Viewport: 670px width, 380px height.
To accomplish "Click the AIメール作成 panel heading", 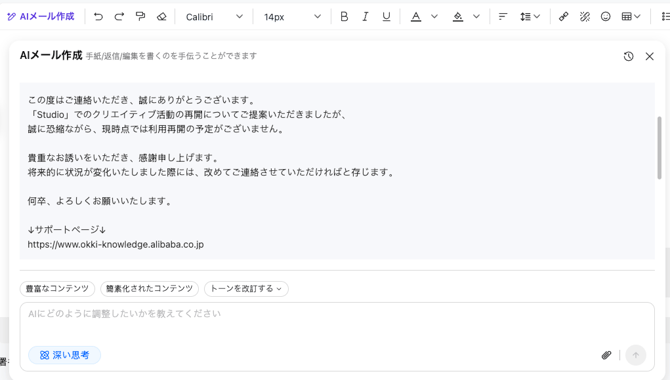I will click(51, 56).
